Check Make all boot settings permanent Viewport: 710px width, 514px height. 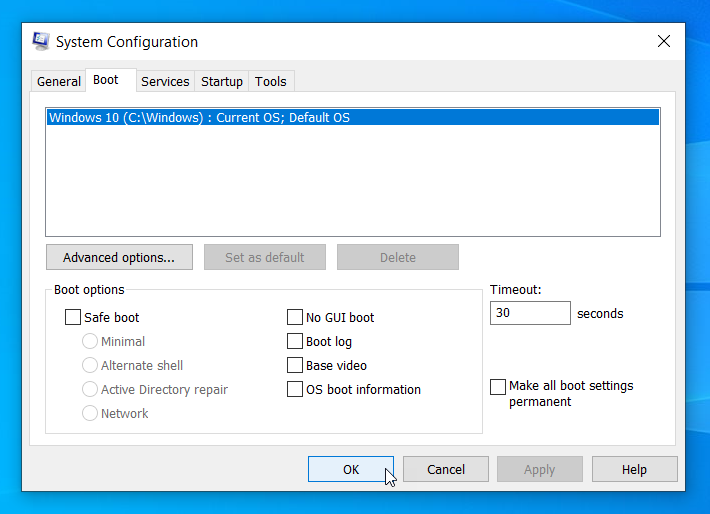(x=498, y=387)
